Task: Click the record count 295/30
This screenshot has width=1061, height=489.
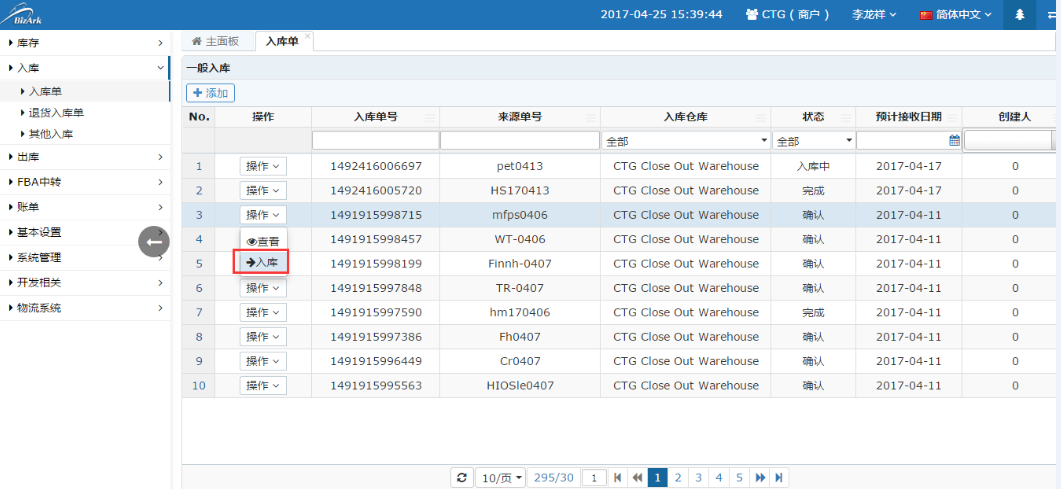Action: tap(554, 478)
